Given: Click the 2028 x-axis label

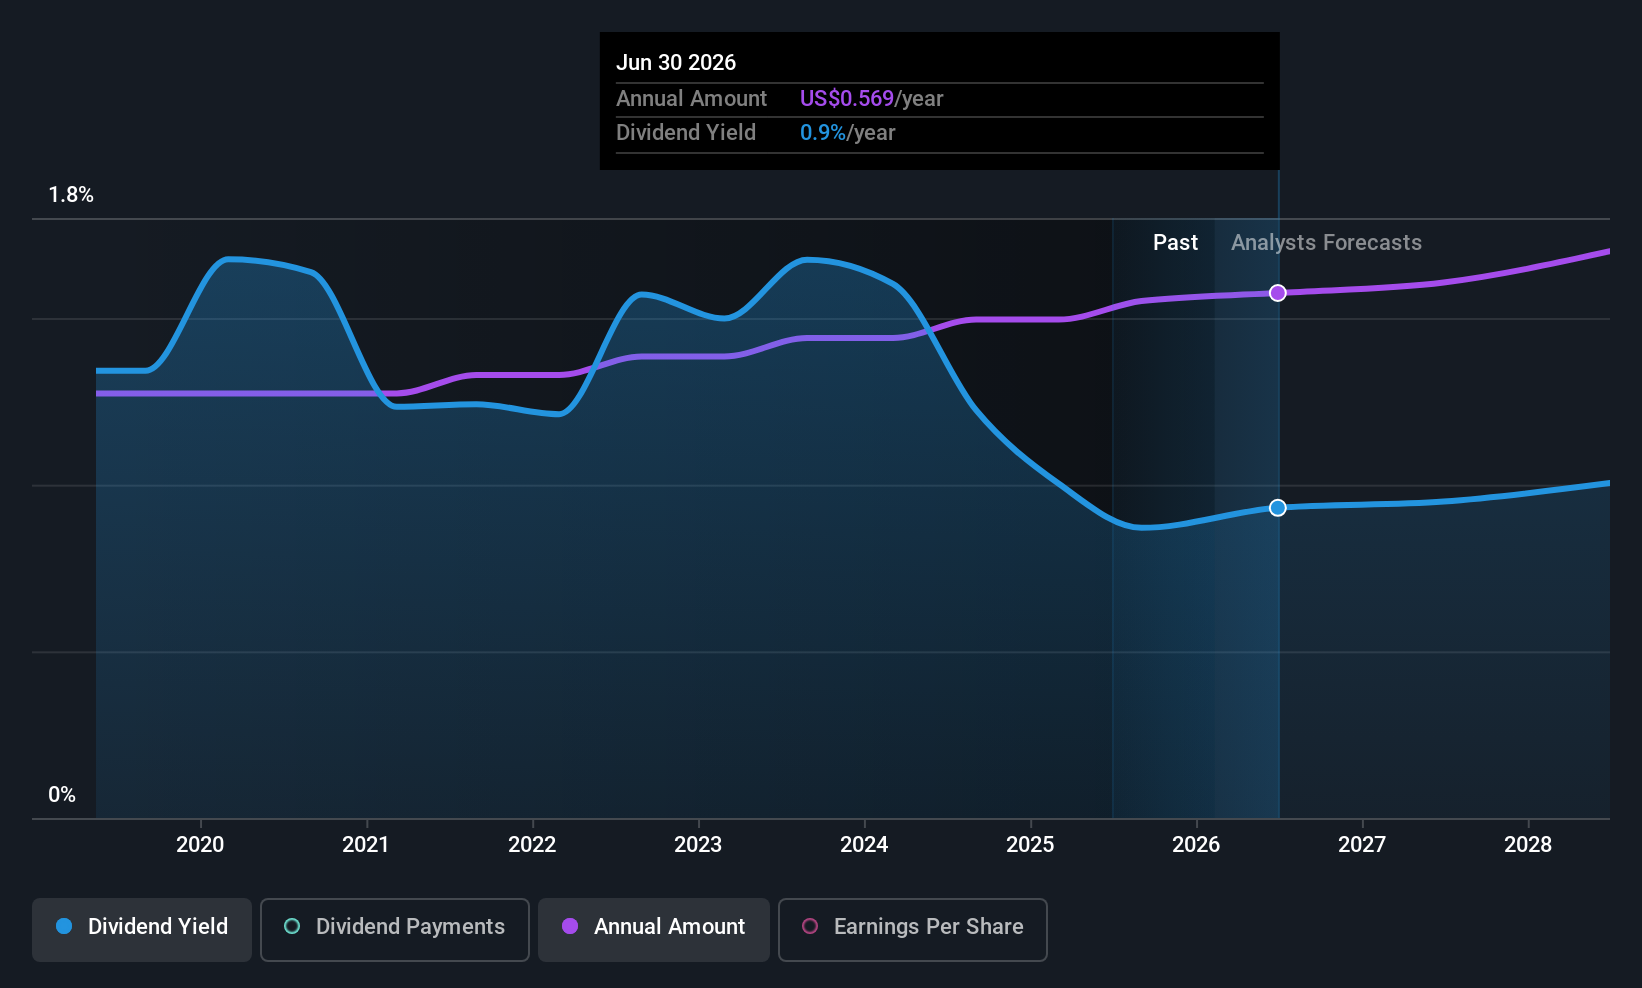Looking at the screenshot, I should 1528,844.
